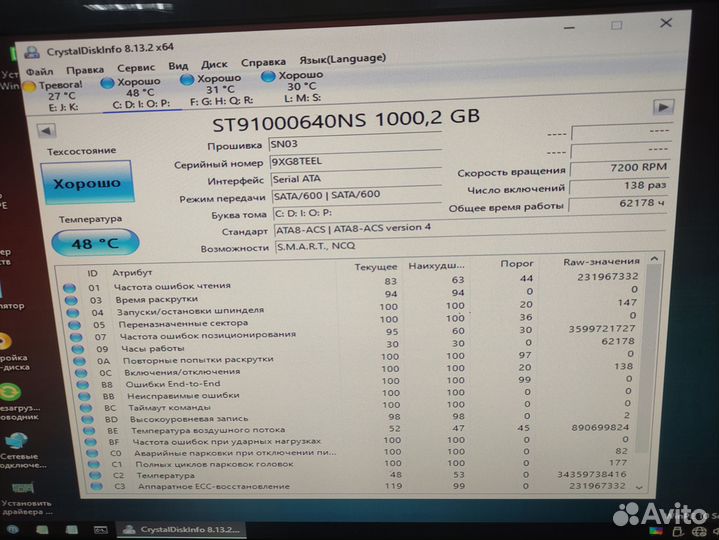Click the Буква тома field
This screenshot has width=719, height=540.
point(358,212)
